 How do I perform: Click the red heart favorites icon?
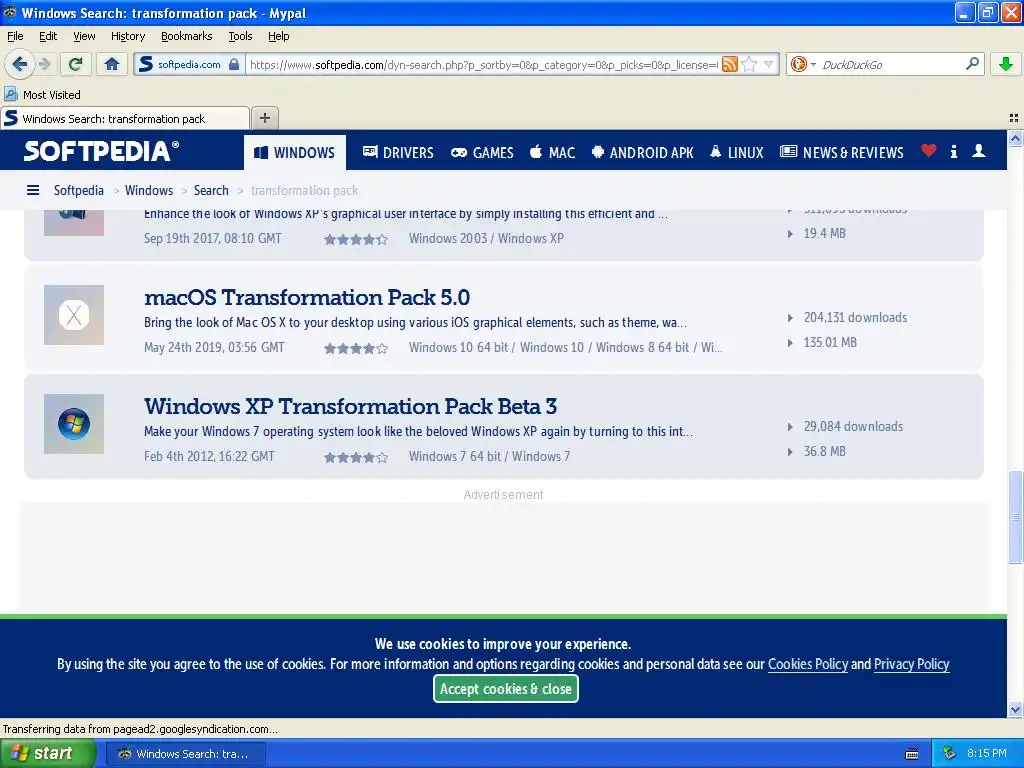coord(928,151)
